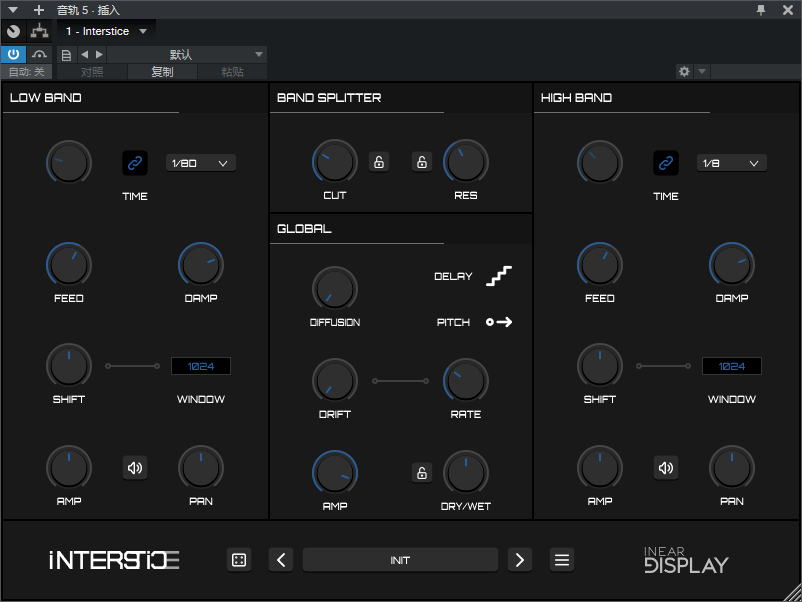Toggle the CUT lock icon
802x602 pixels.
[379, 162]
